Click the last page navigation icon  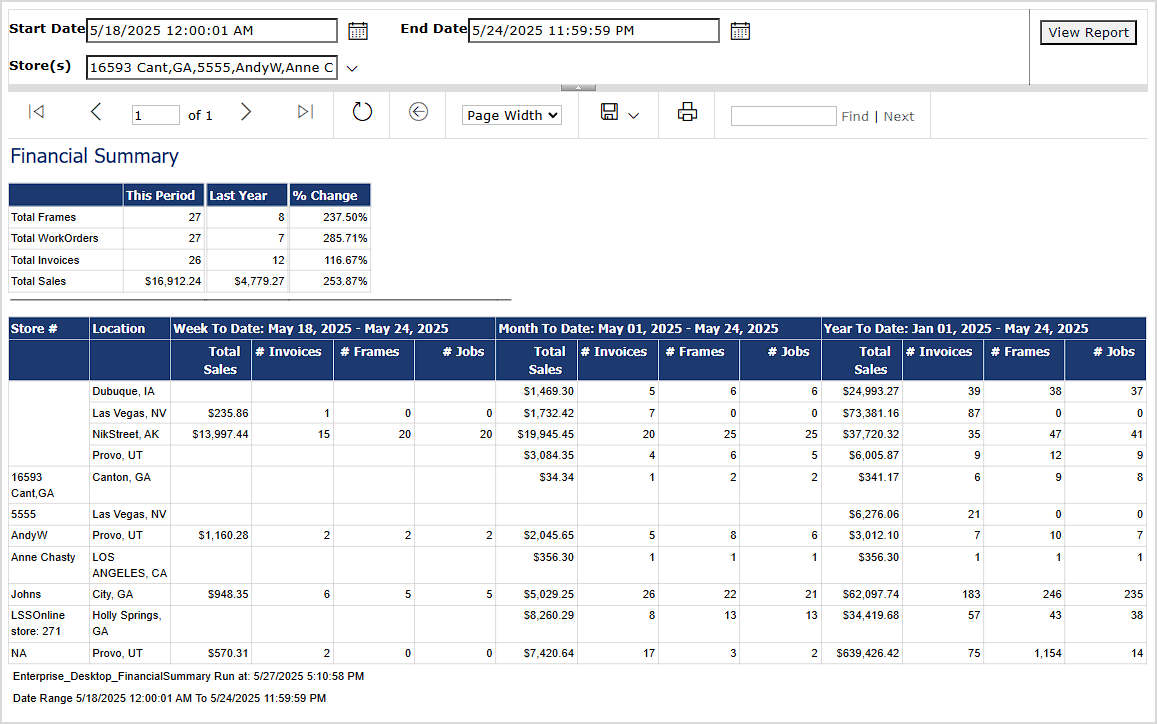(x=305, y=112)
